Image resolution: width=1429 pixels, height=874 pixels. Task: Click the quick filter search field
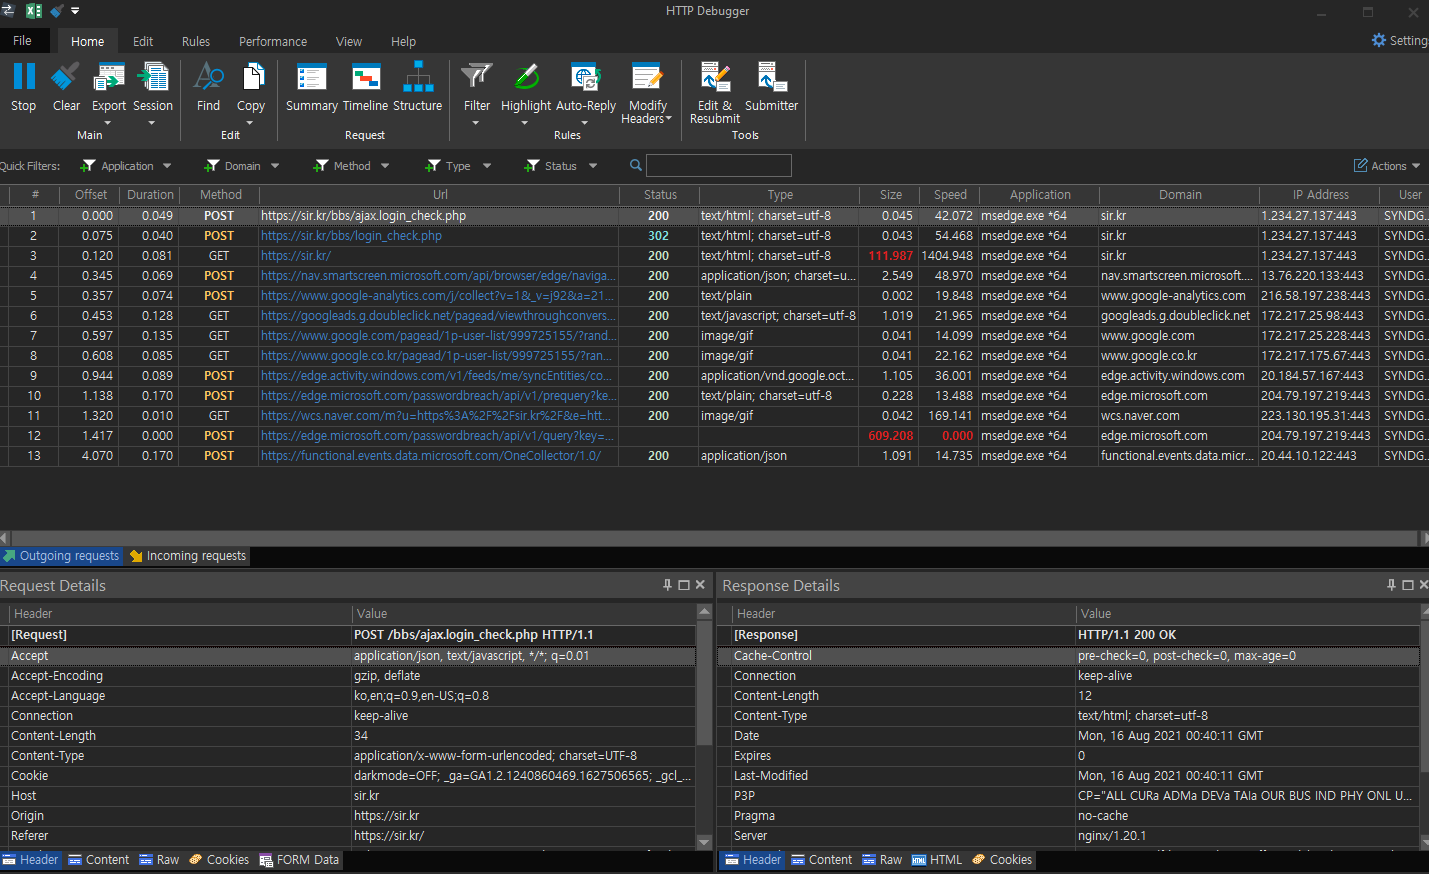(718, 166)
